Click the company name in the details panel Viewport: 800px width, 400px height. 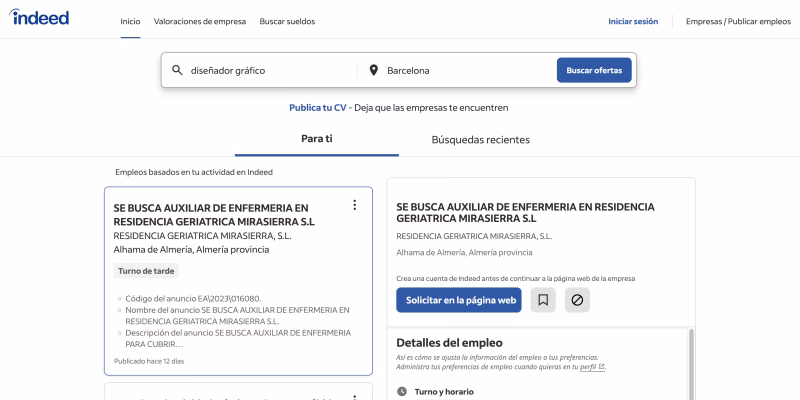click(x=474, y=236)
